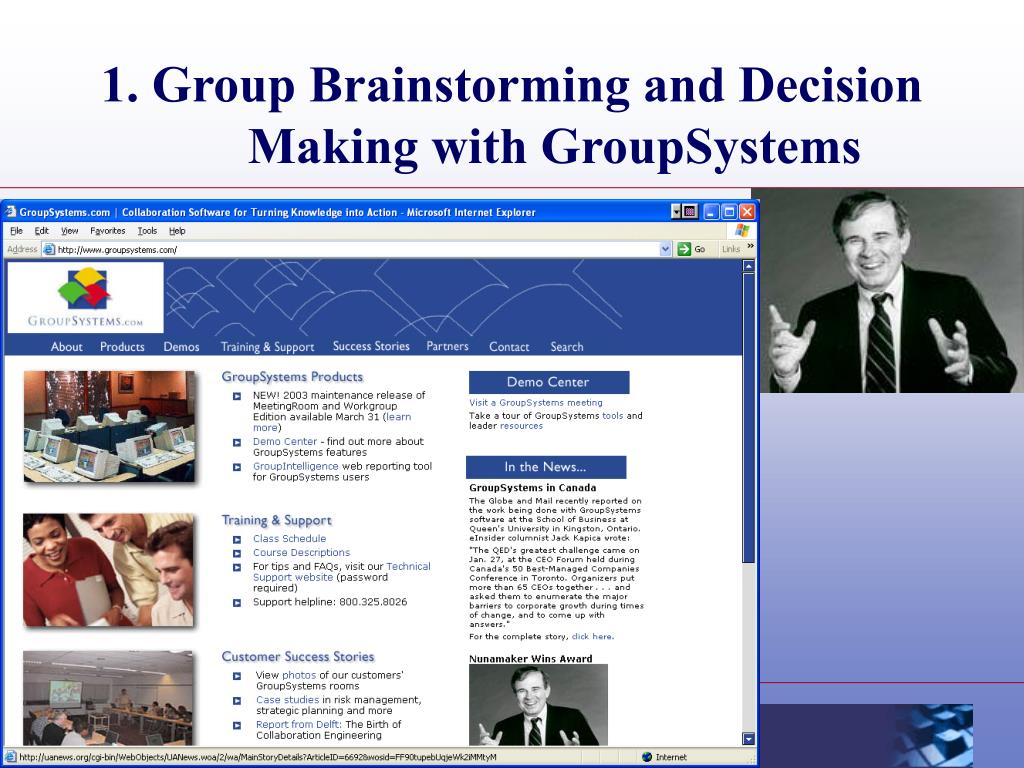This screenshot has width=1024, height=768.
Task: Open the Contact nav item
Action: click(509, 347)
